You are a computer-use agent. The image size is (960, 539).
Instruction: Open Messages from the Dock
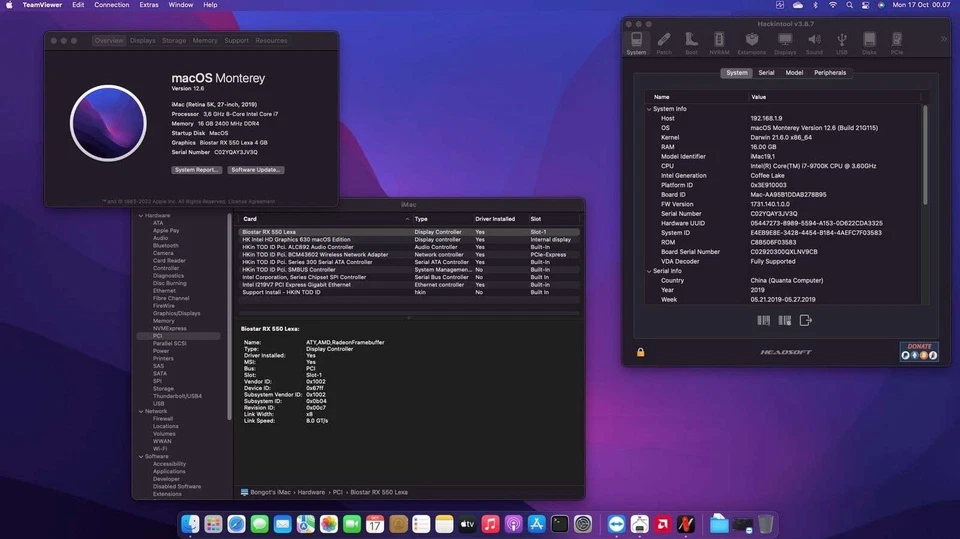(x=260, y=524)
